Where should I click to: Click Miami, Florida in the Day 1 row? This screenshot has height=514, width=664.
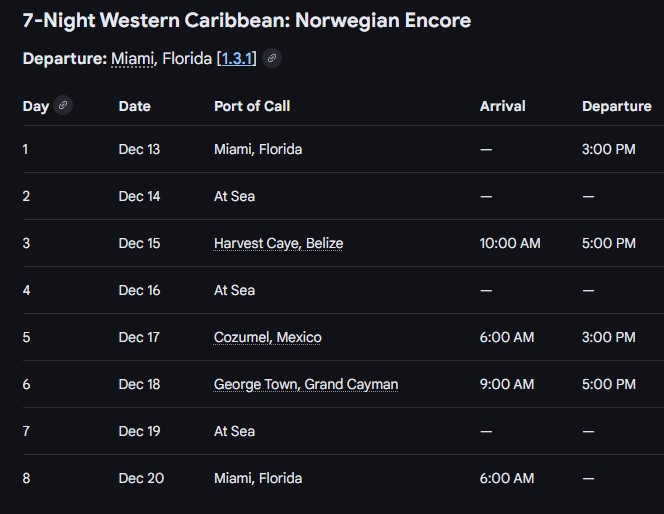coord(258,149)
